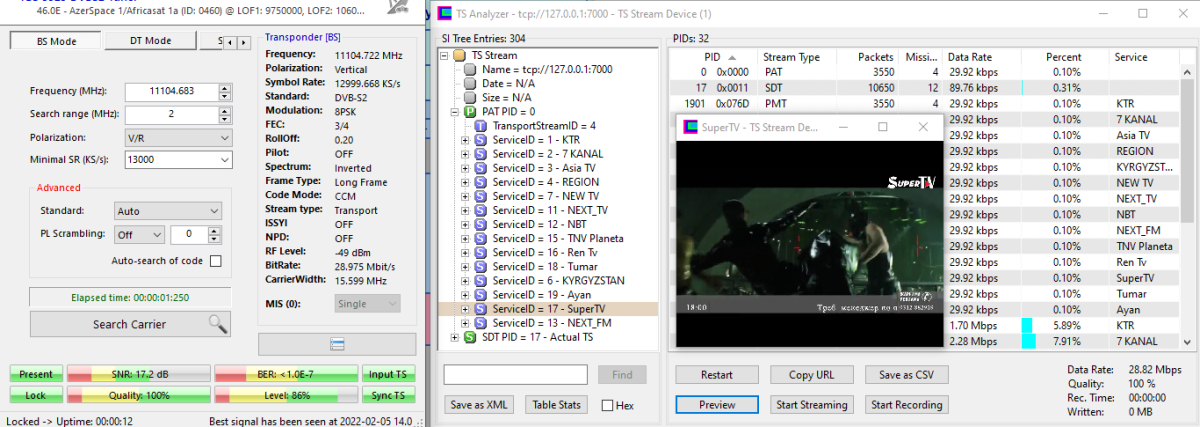
Task: Expand ServiceID = 1 - KTR node
Action: [x=465, y=140]
